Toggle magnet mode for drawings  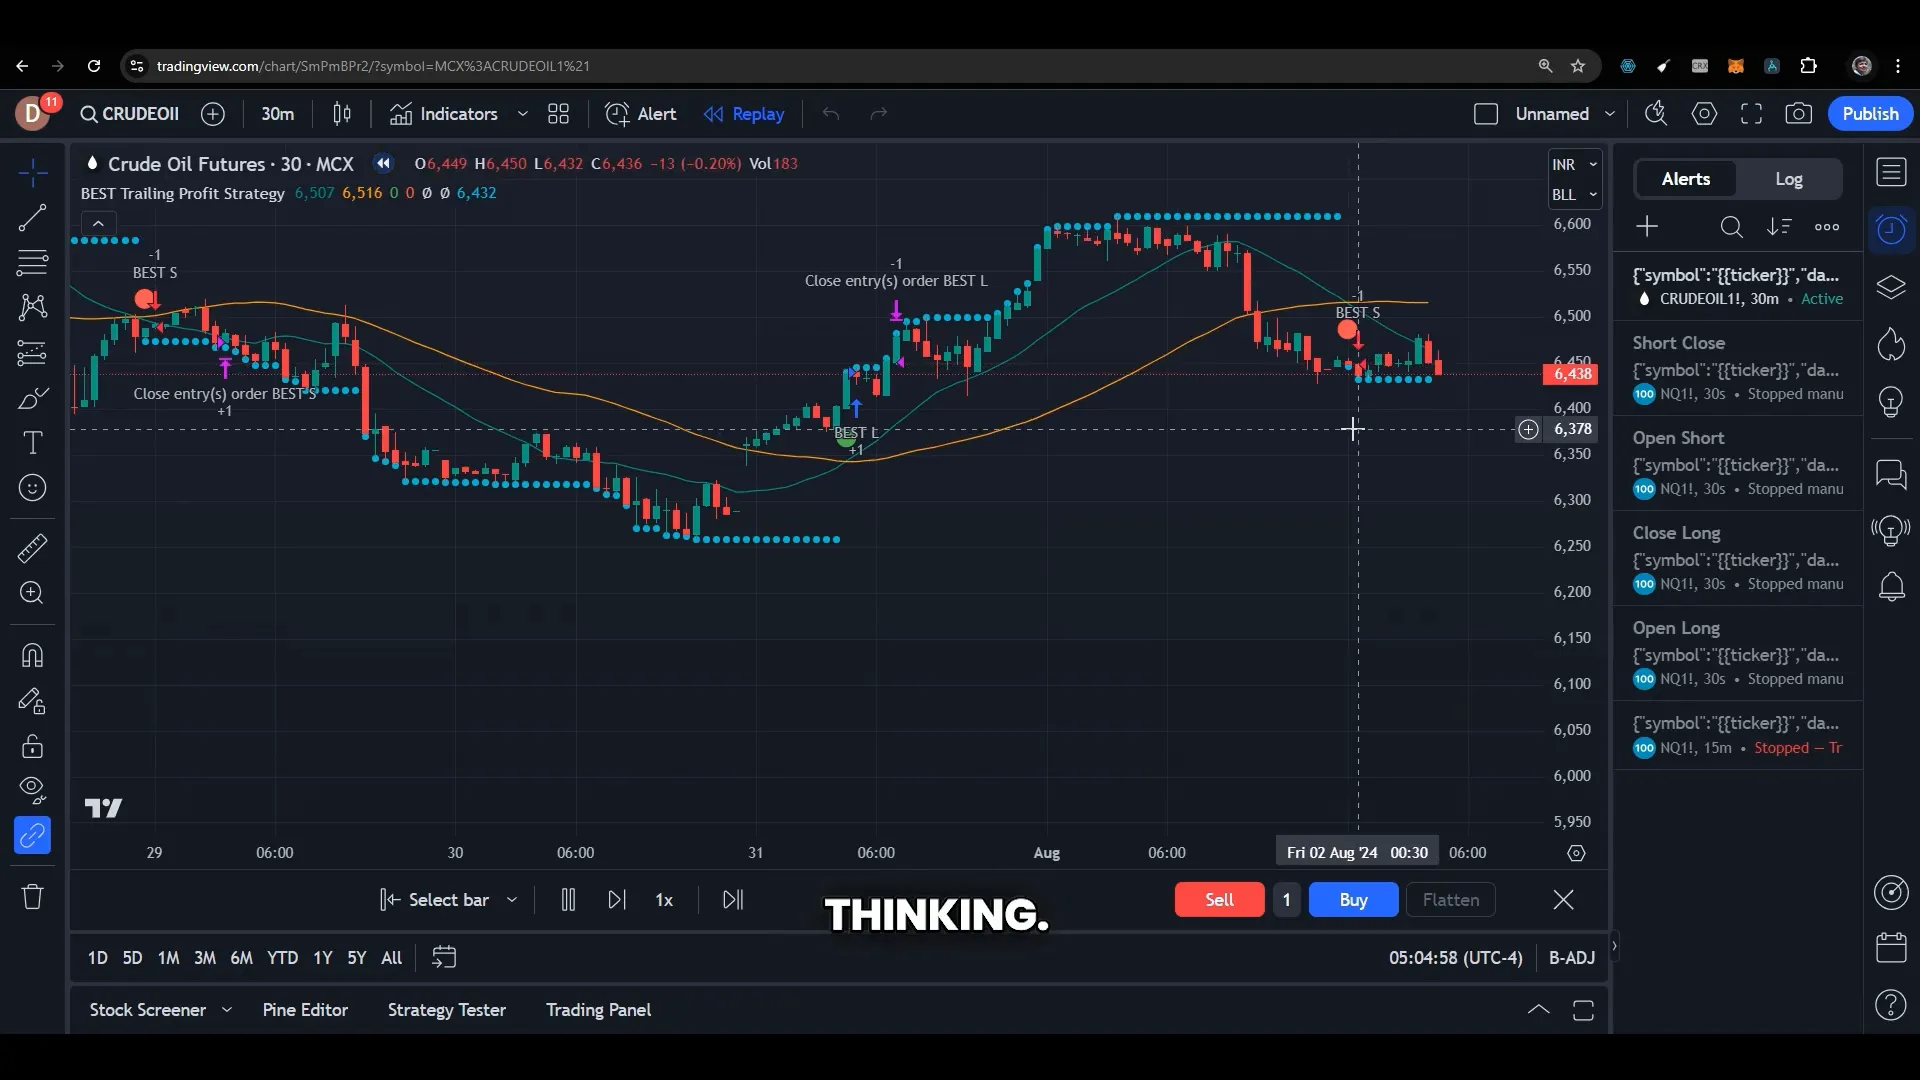[x=32, y=655]
